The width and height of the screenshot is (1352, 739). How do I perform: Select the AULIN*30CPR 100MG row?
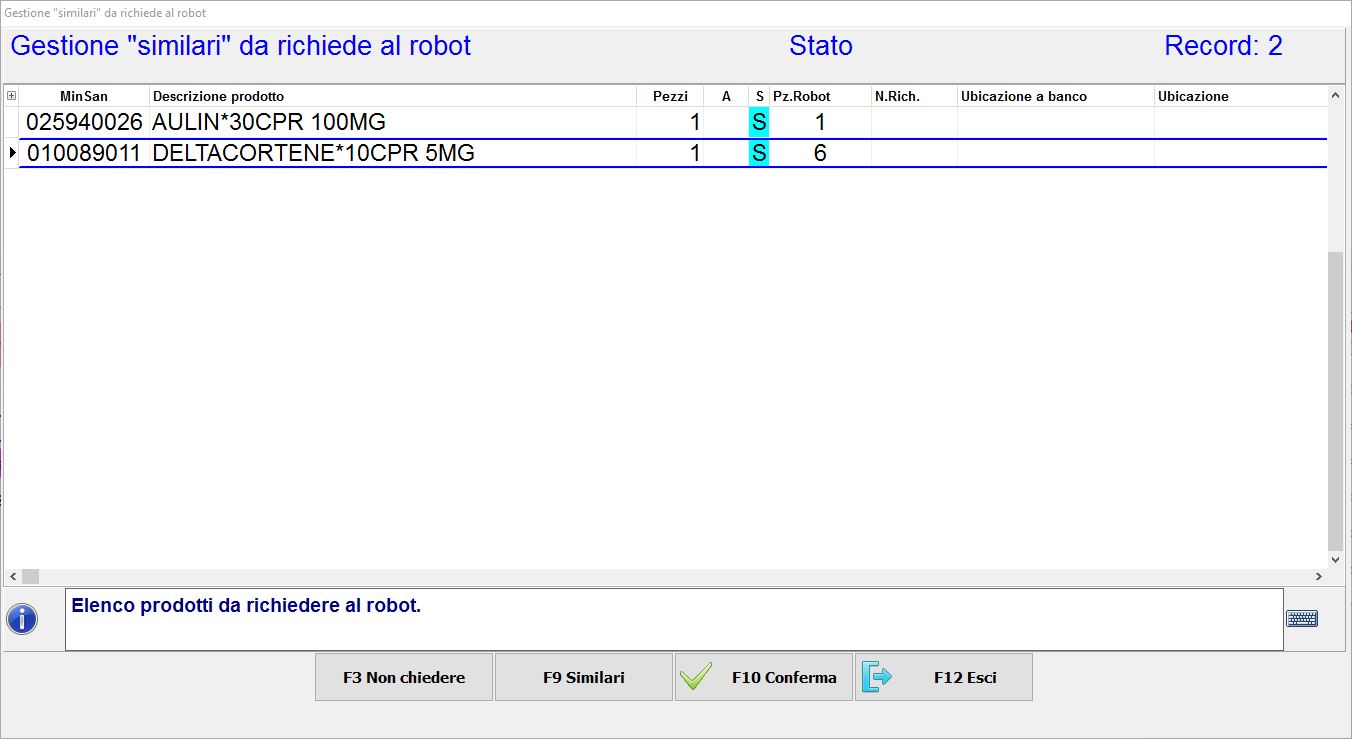click(268, 122)
